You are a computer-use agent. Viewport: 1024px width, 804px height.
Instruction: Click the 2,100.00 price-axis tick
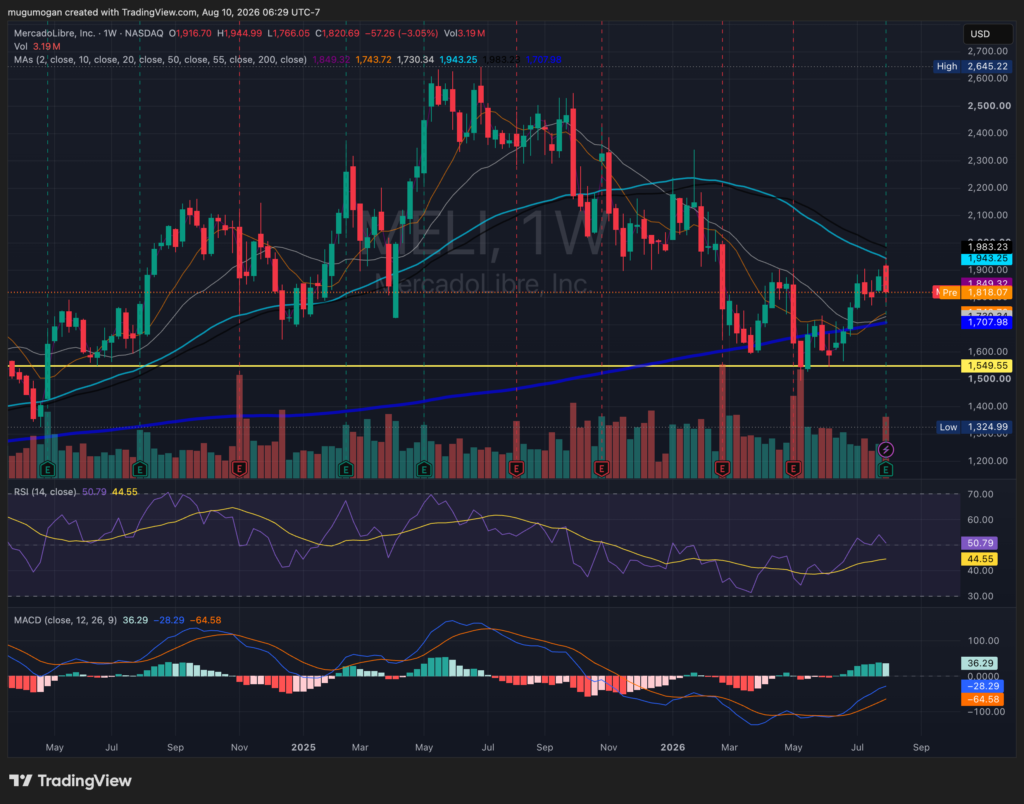(988, 216)
